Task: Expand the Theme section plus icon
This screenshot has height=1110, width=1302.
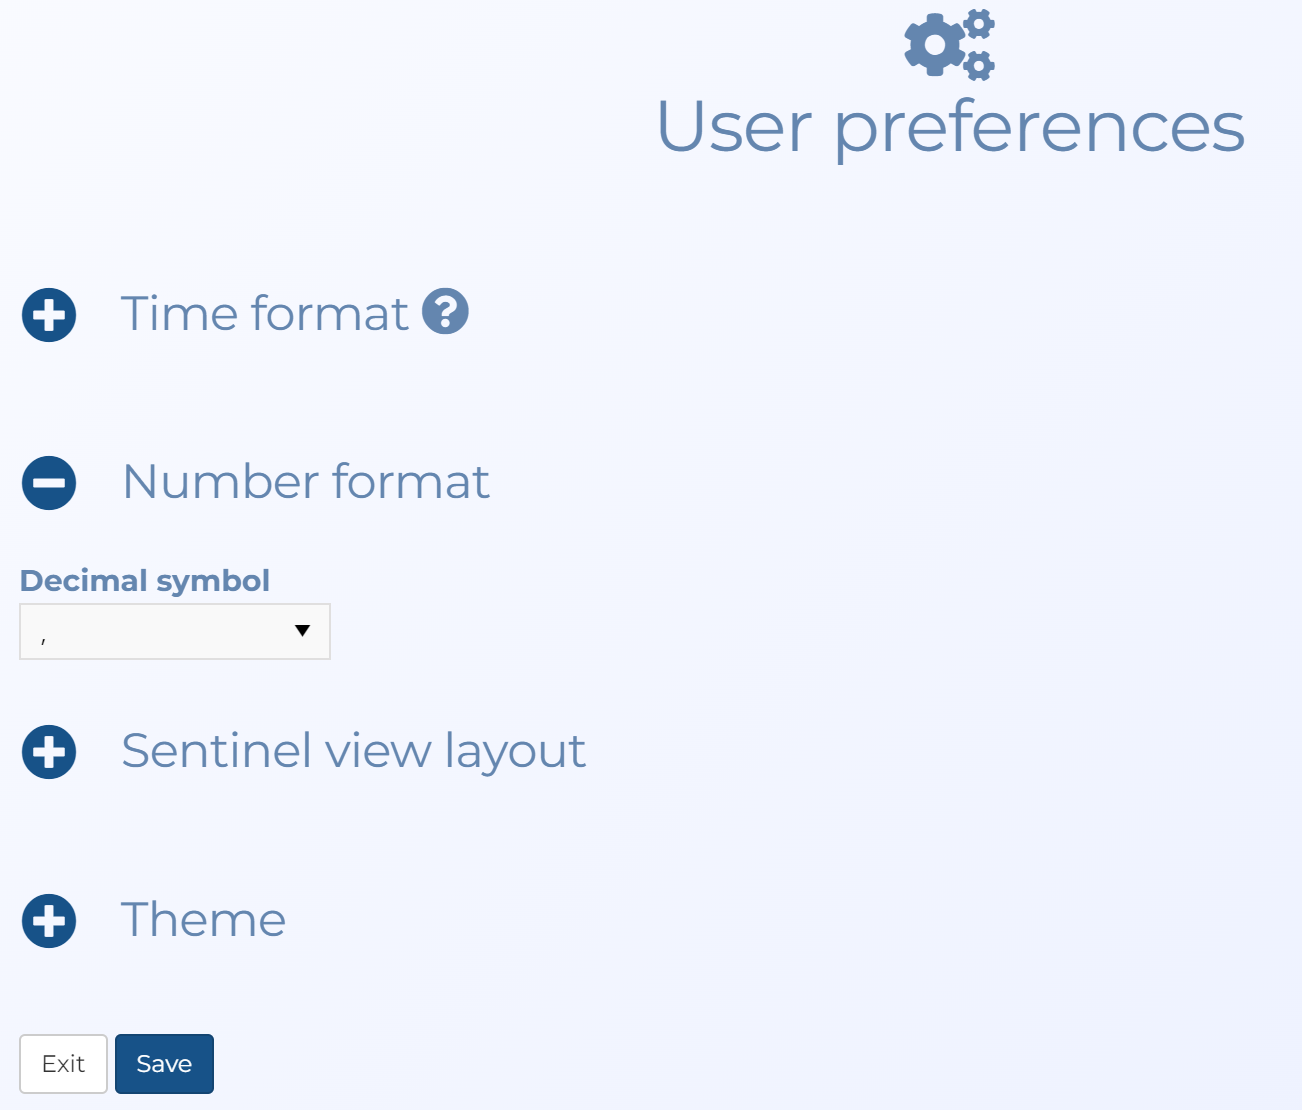Action: [x=49, y=921]
